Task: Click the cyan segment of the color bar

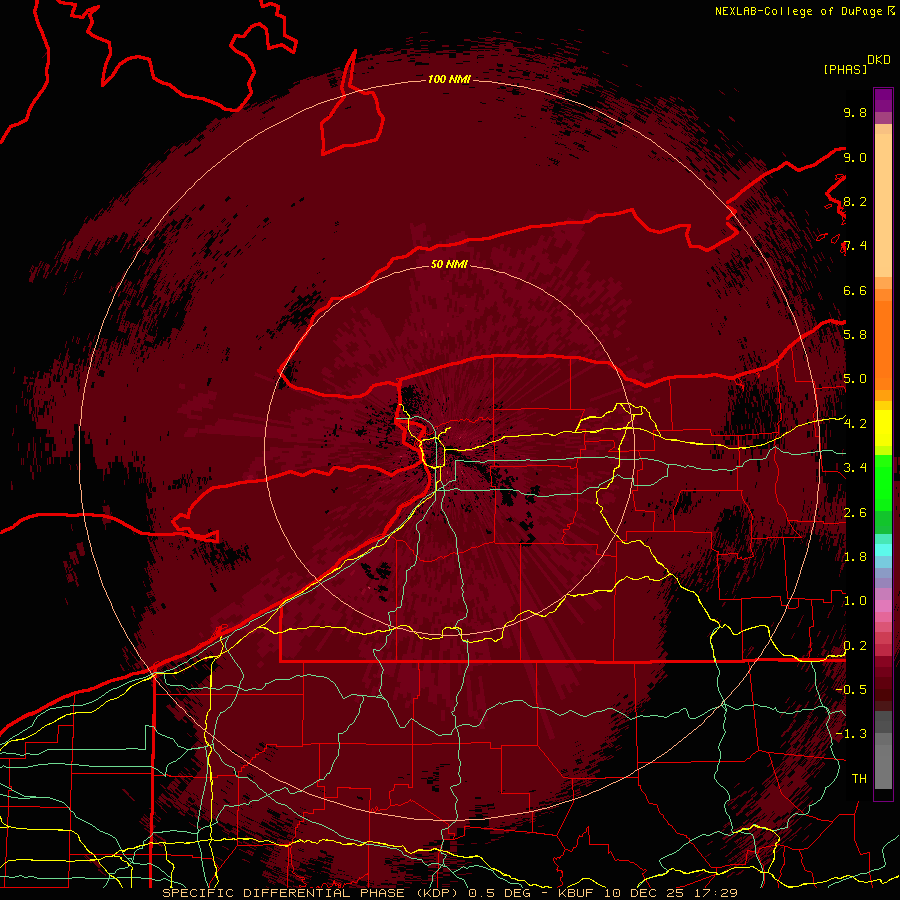Action: point(883,550)
